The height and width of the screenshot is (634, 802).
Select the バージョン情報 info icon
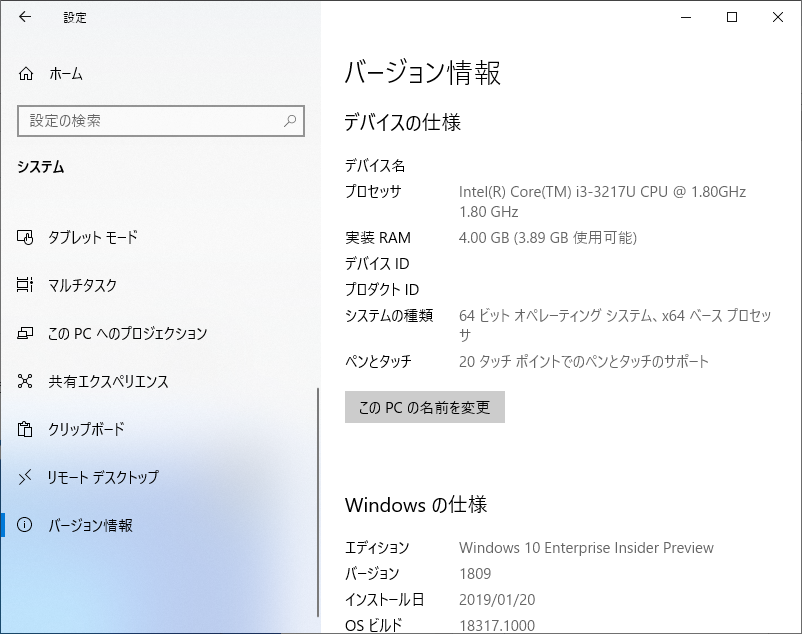25,525
